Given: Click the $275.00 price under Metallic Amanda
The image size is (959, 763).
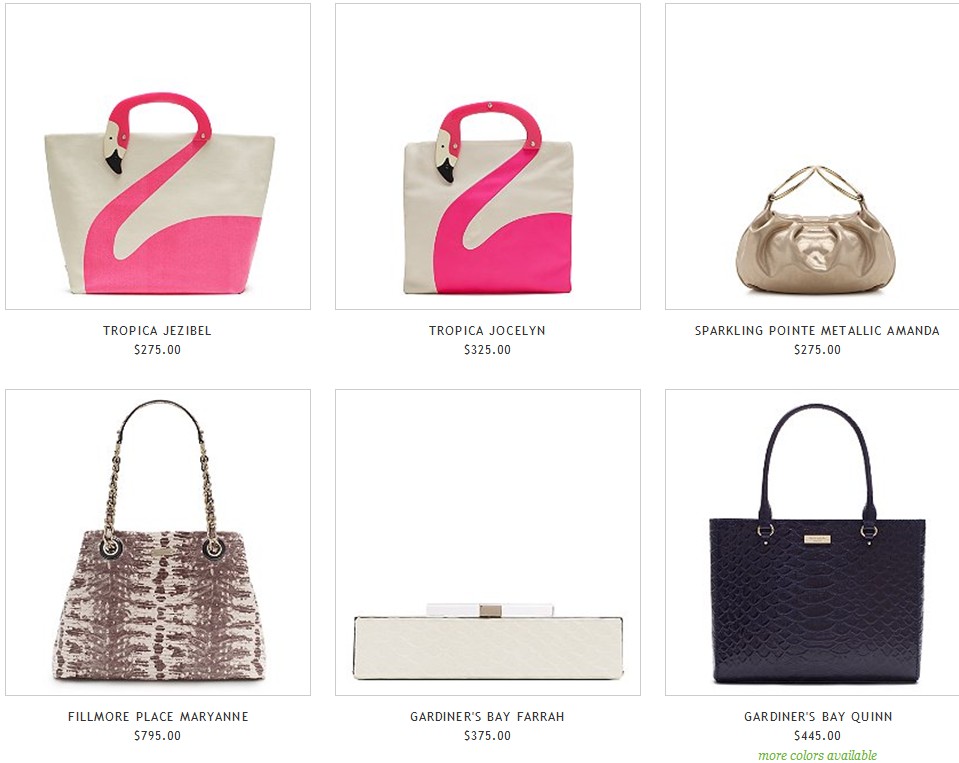Looking at the screenshot, I should click(x=818, y=350).
